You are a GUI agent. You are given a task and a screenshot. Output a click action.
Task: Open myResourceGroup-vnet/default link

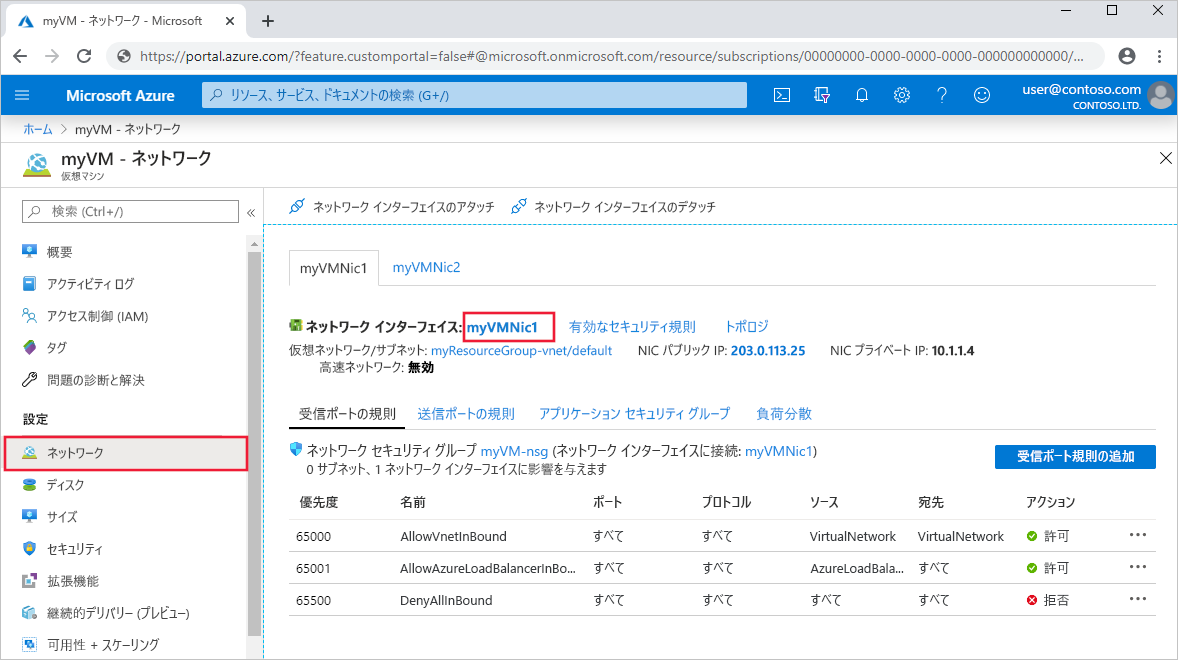[x=521, y=351]
